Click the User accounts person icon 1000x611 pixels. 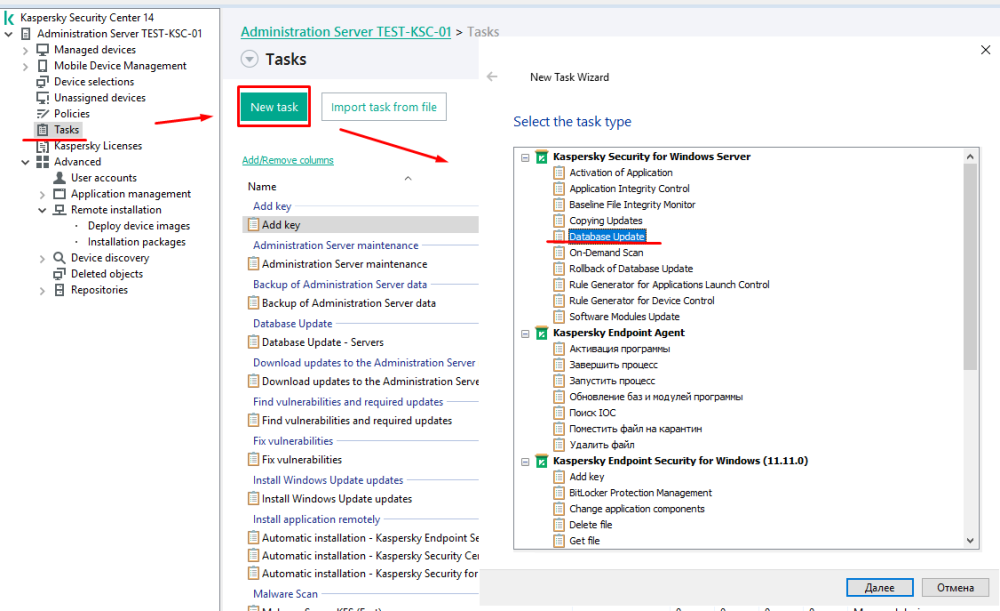click(x=59, y=178)
